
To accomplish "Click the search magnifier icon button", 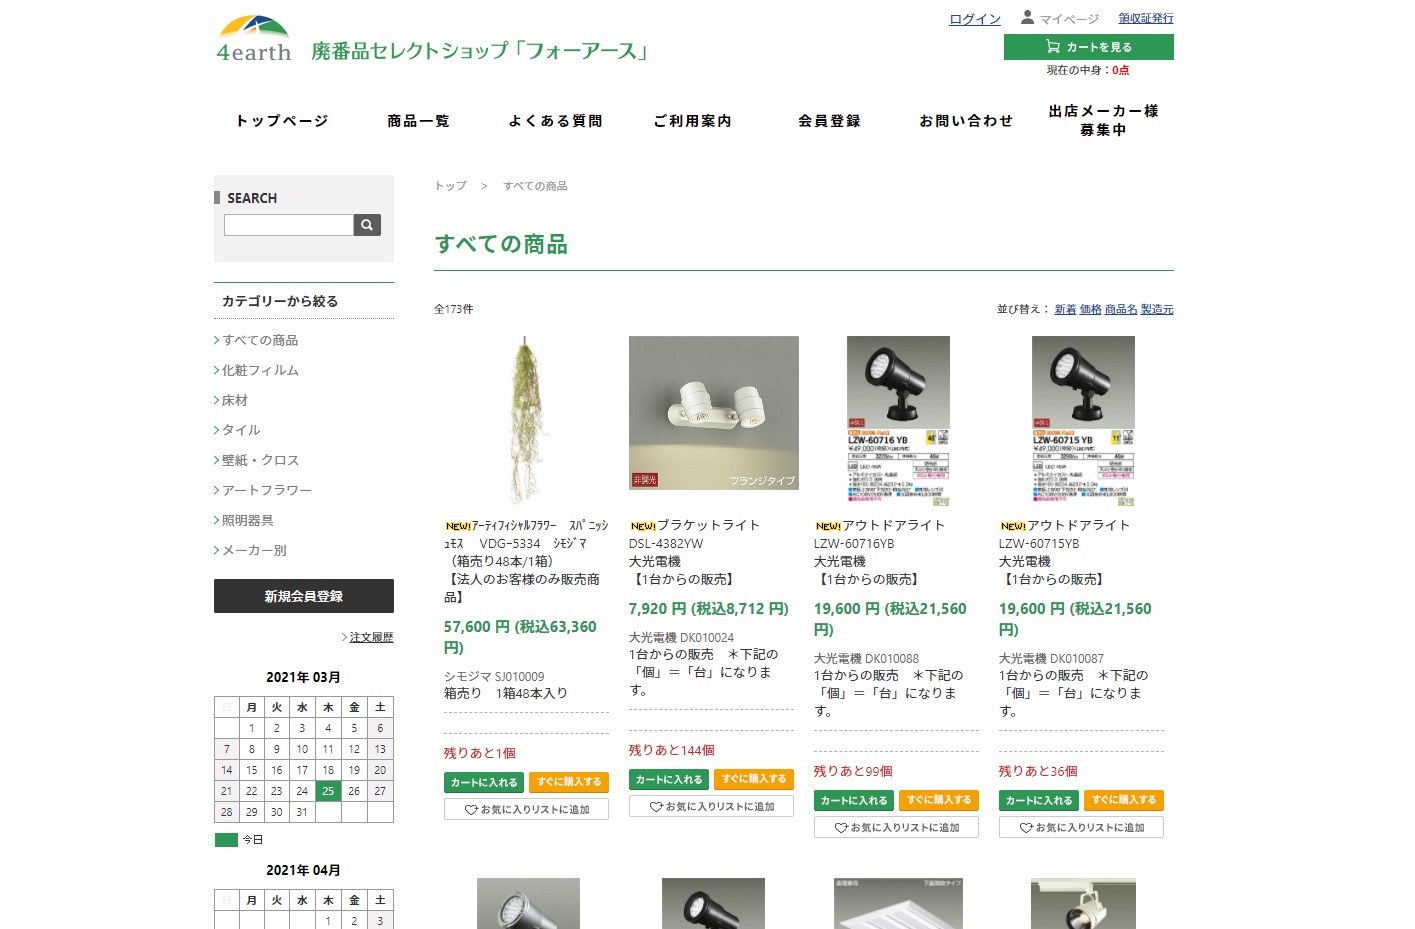I will [x=367, y=225].
